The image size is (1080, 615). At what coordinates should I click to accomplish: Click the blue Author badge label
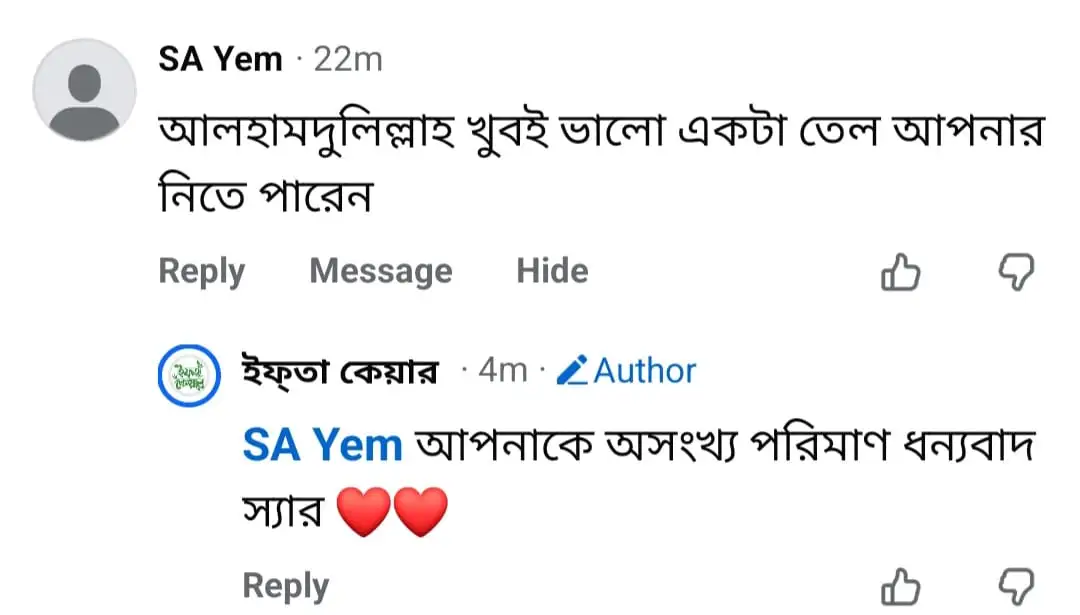644,371
